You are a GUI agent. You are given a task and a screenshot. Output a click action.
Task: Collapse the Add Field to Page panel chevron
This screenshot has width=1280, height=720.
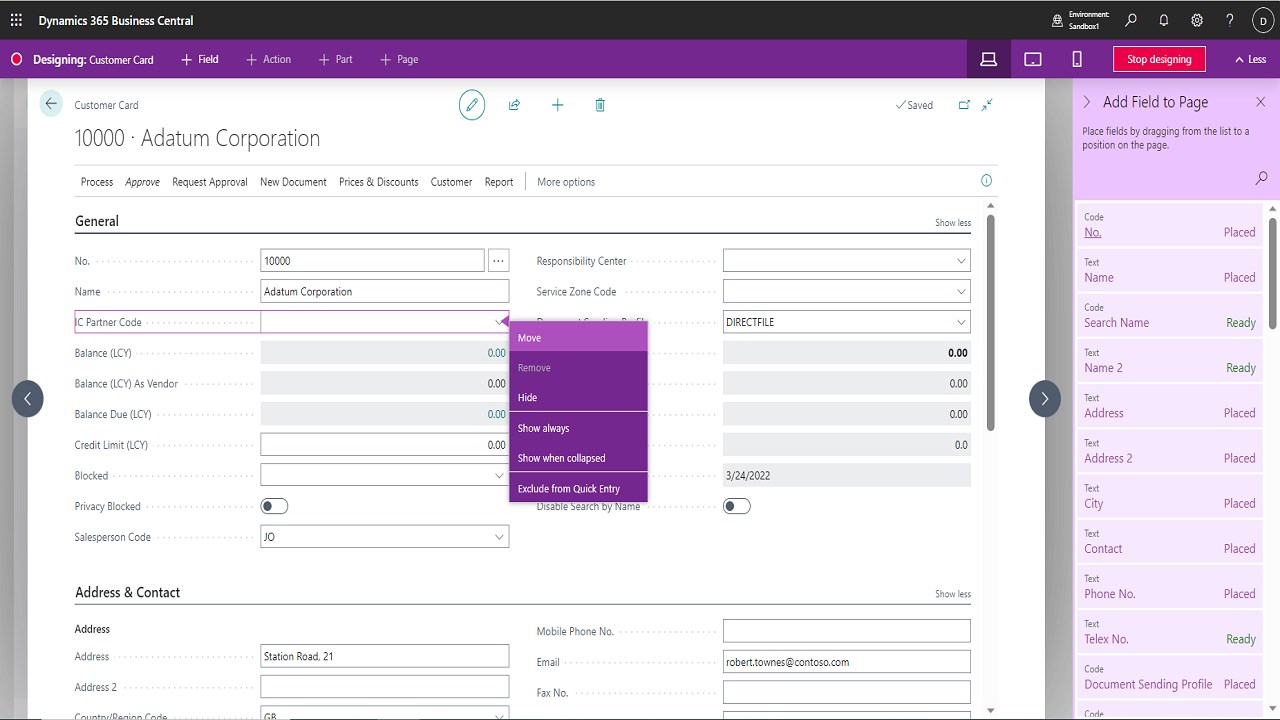[1087, 102]
